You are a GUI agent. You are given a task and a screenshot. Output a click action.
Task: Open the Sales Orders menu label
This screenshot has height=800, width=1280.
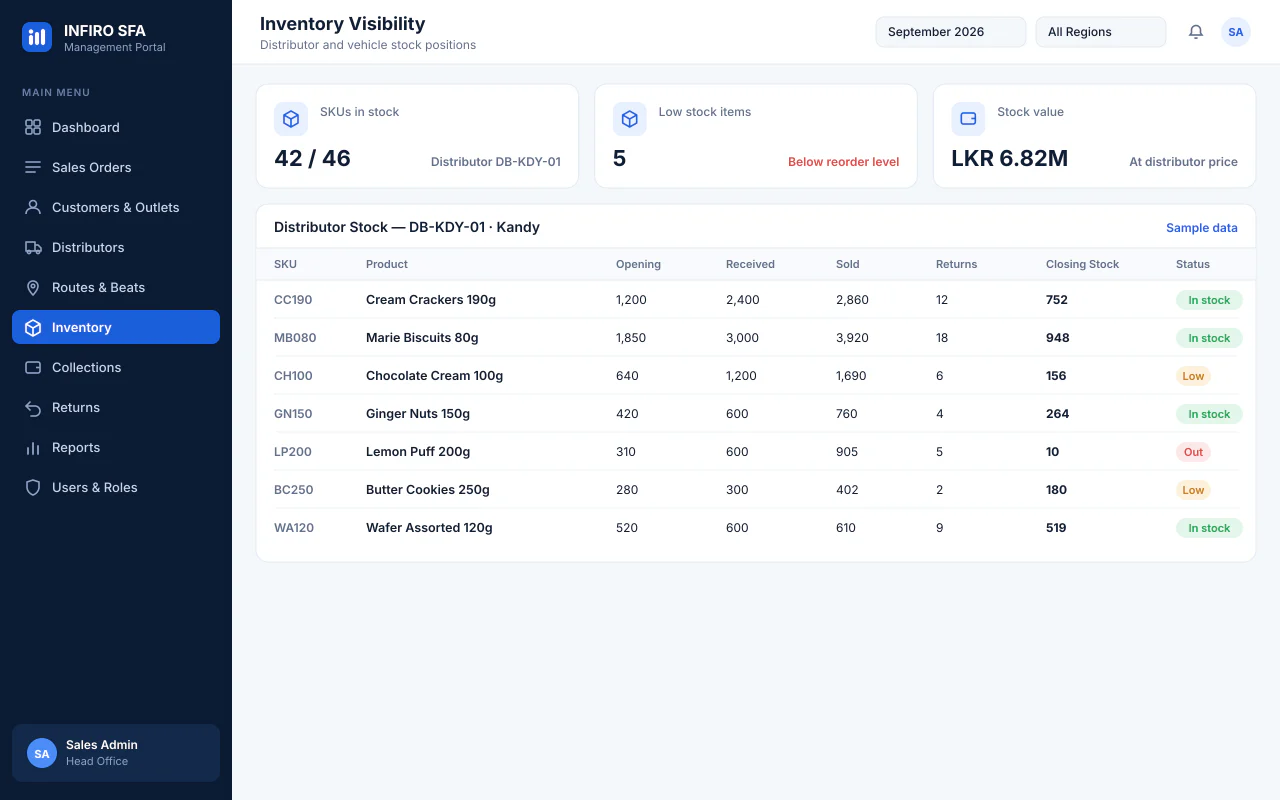click(x=92, y=167)
